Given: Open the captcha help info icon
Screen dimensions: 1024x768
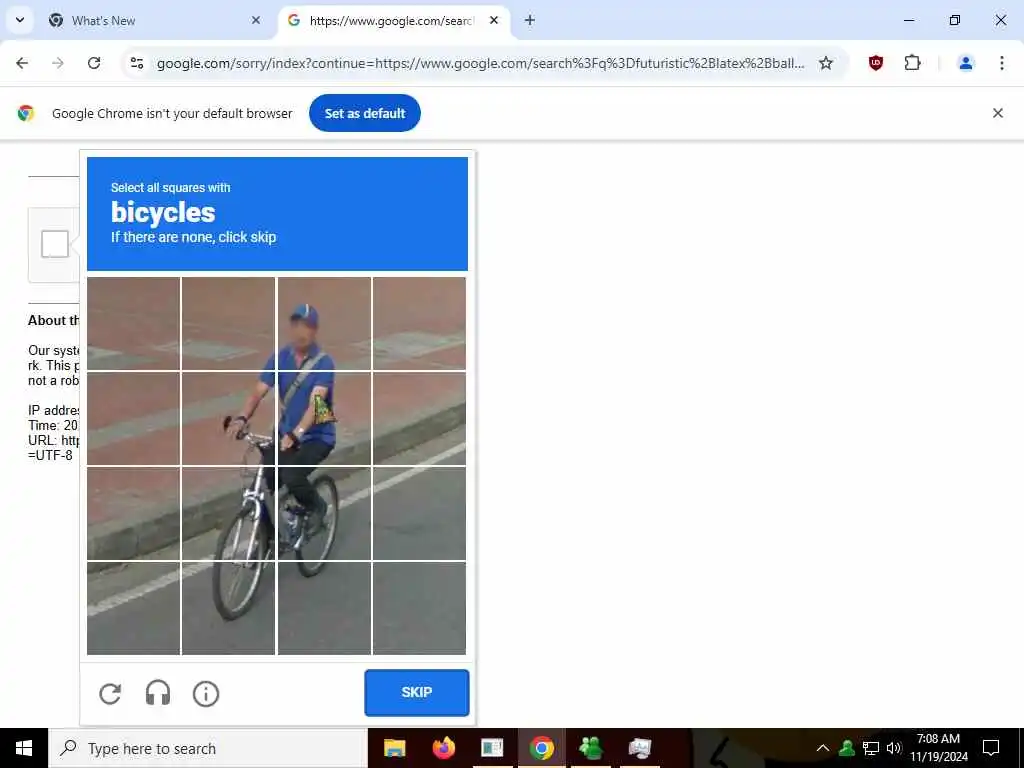Looking at the screenshot, I should (x=206, y=694).
